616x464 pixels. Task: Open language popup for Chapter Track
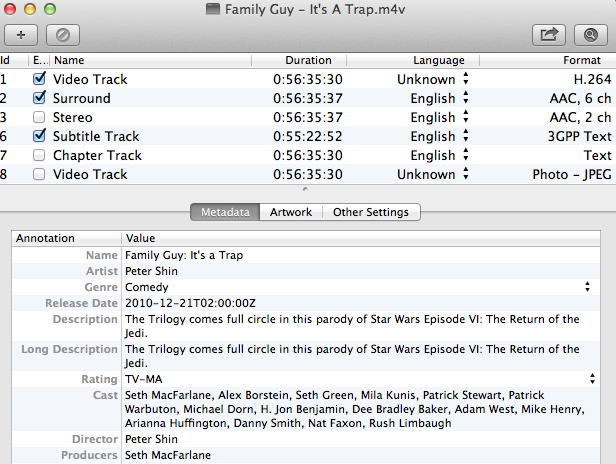point(466,155)
